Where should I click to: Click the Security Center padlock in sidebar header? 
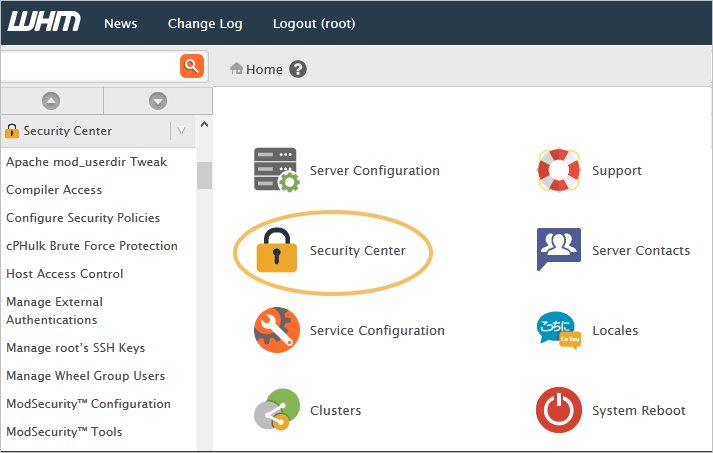point(12,131)
